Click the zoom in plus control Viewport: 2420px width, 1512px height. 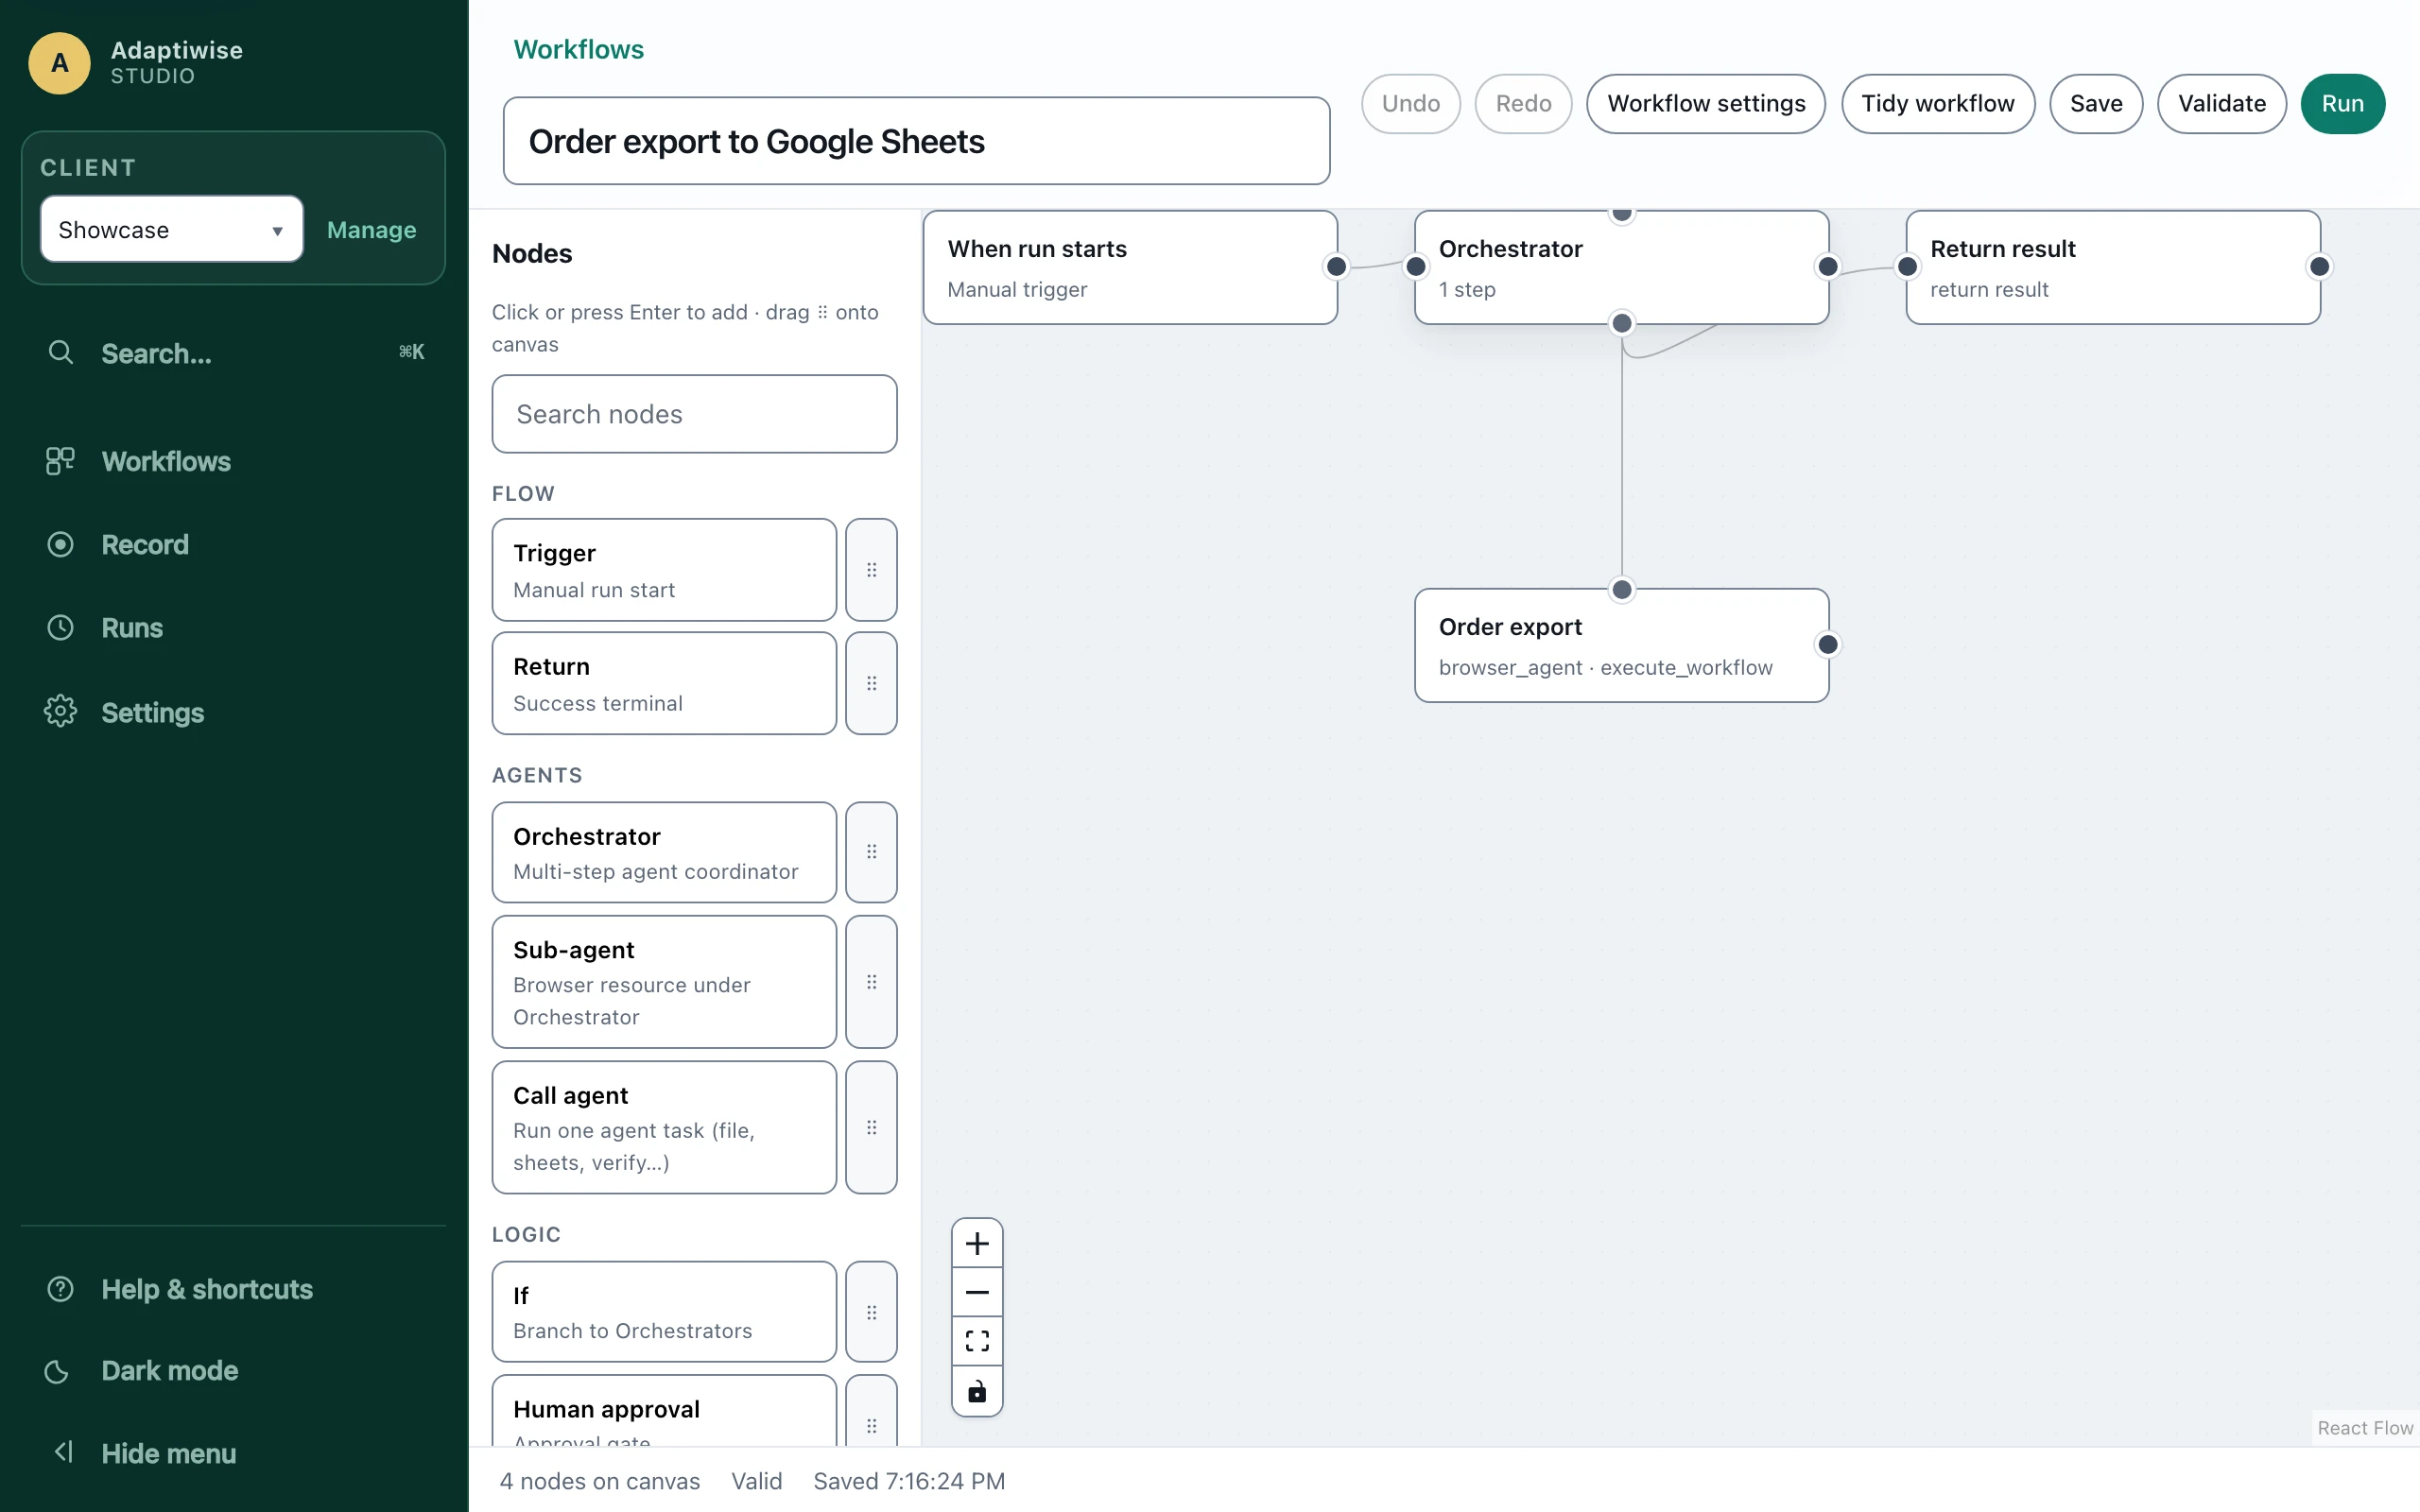[x=977, y=1243]
